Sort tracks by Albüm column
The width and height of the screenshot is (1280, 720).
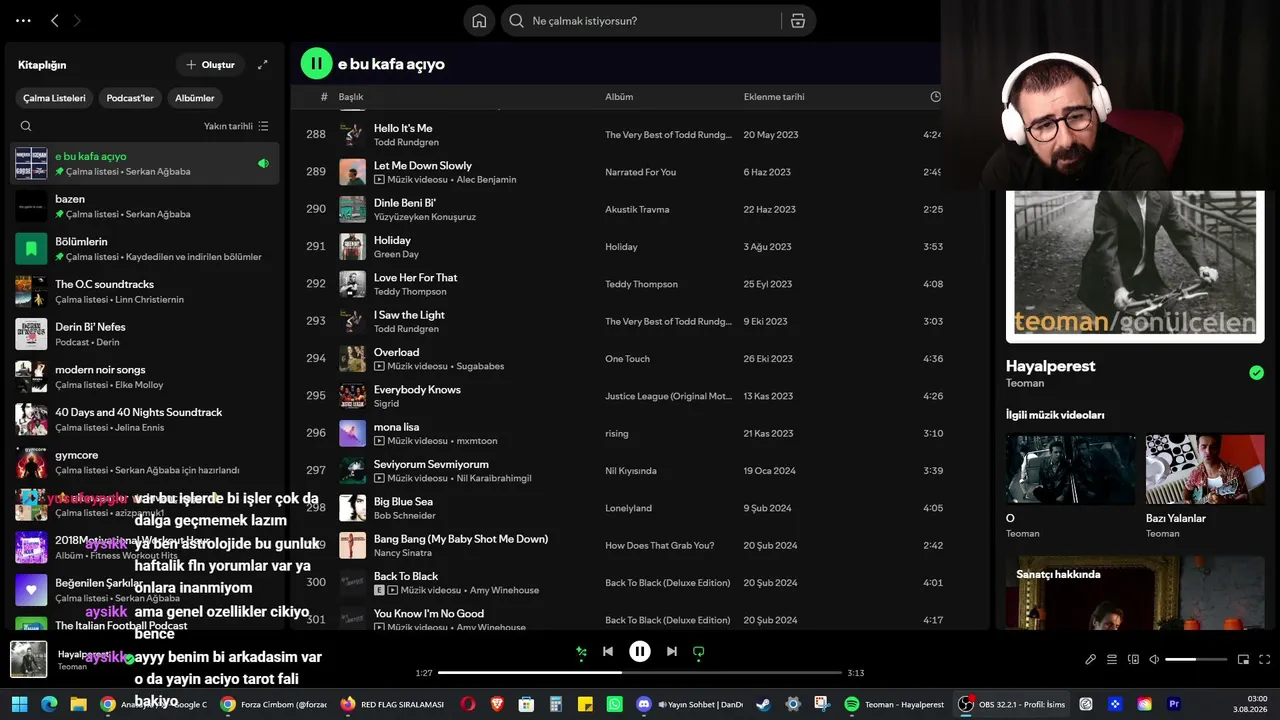click(x=619, y=97)
